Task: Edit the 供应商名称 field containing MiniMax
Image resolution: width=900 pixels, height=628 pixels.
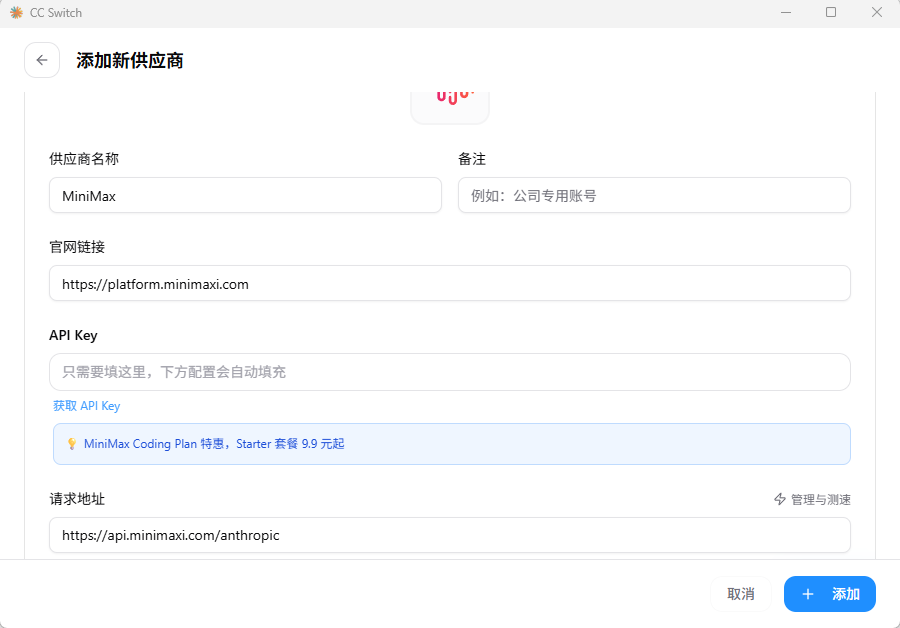Action: (245, 196)
